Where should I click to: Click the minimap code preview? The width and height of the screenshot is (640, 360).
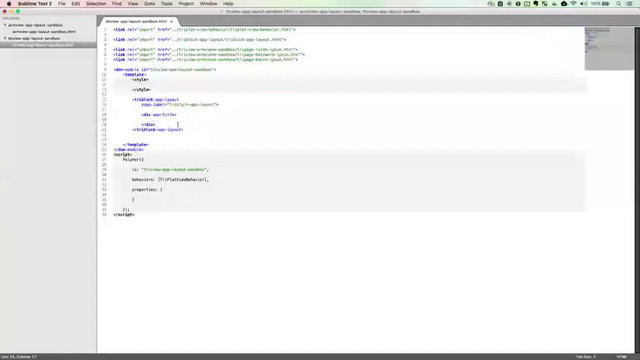pos(609,48)
